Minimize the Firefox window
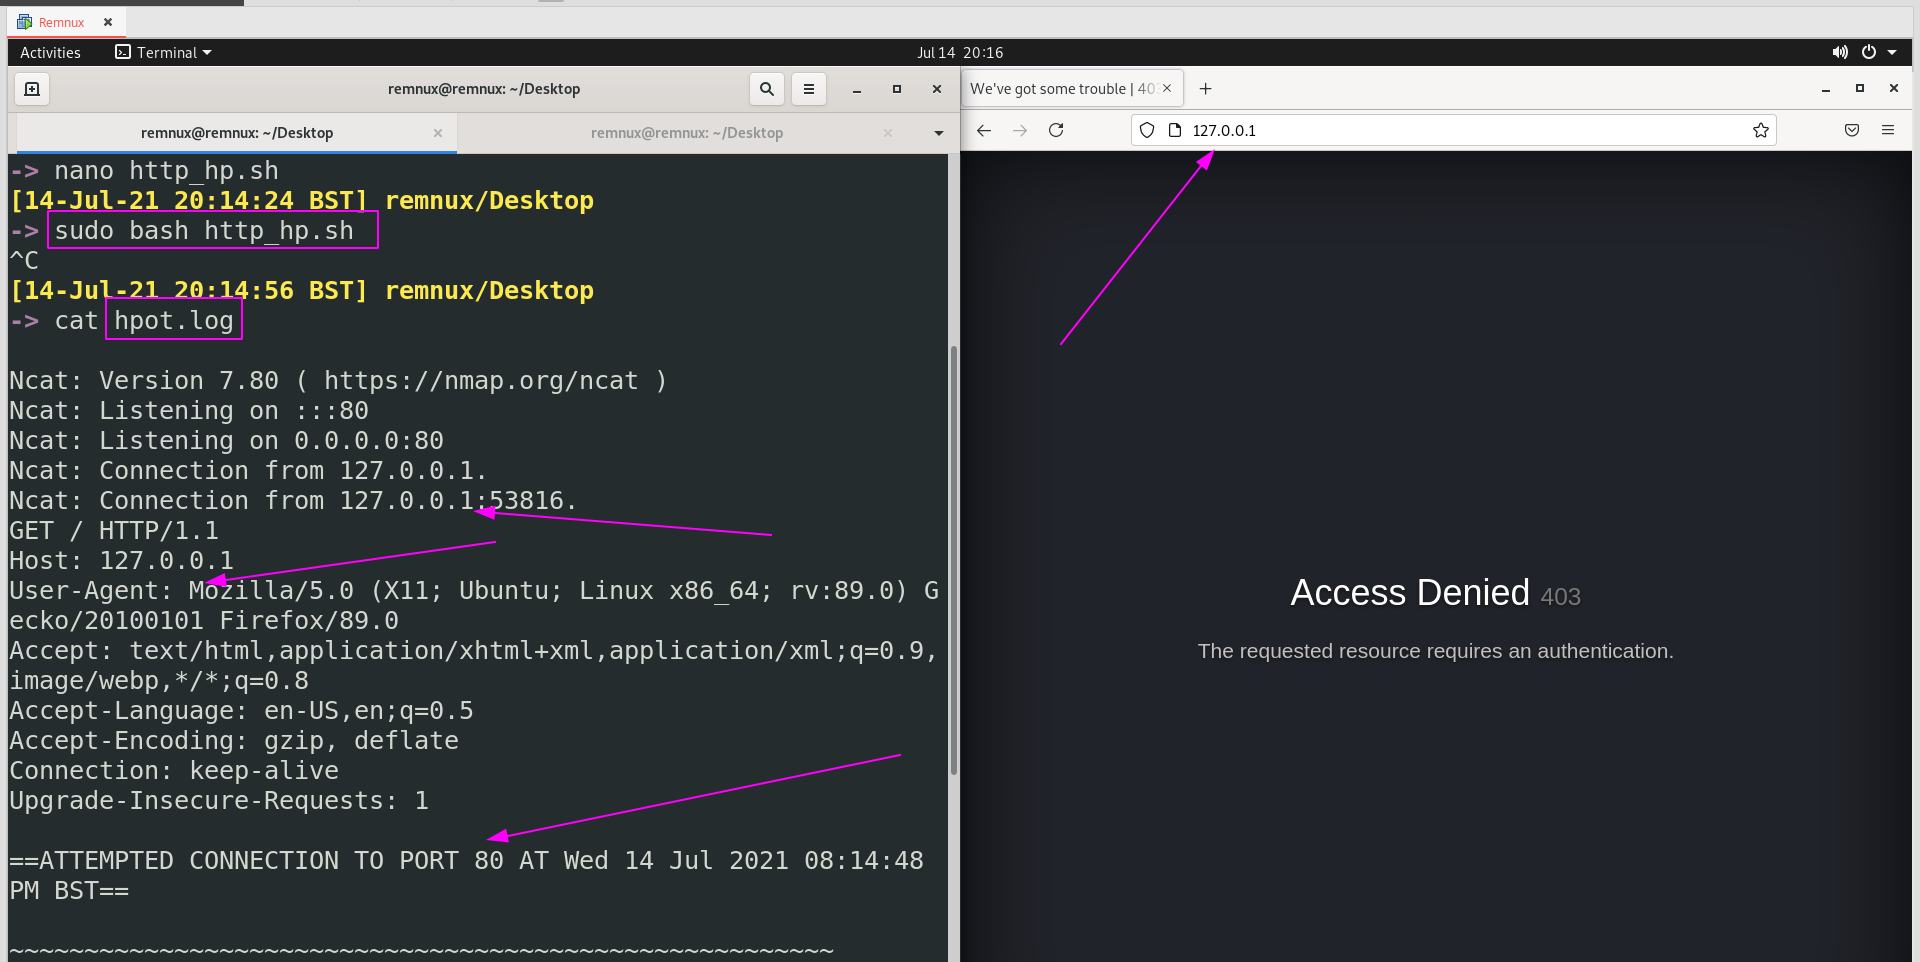 (x=1826, y=89)
